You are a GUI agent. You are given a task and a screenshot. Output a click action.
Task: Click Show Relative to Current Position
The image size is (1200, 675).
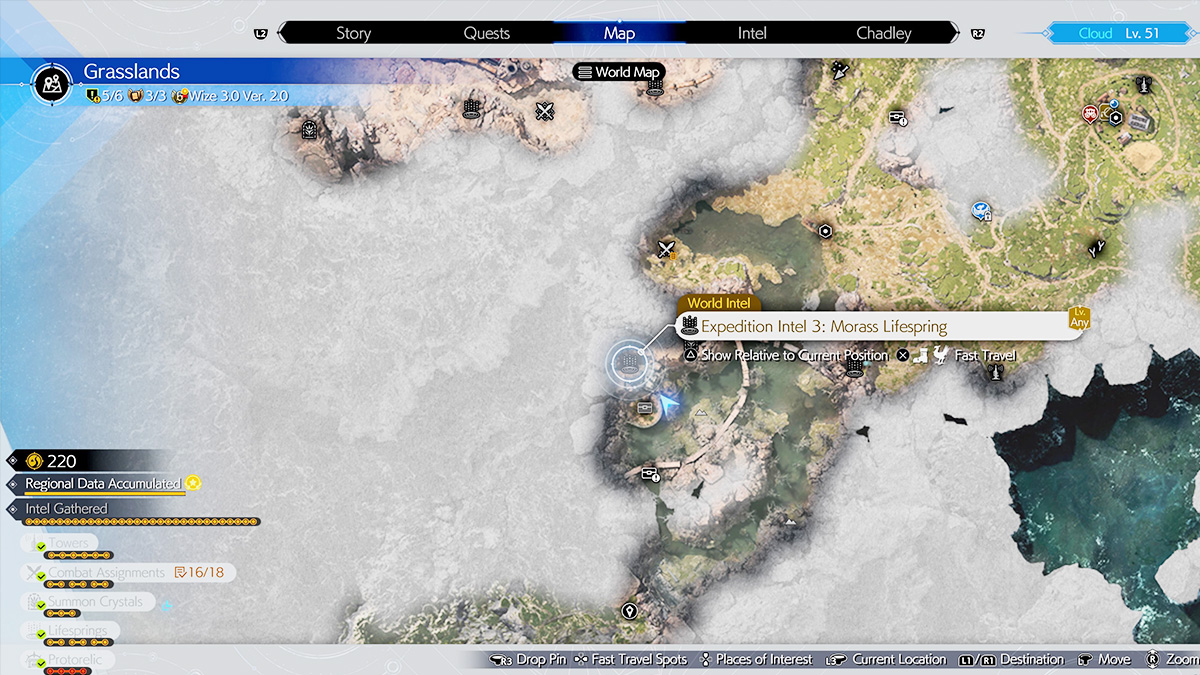click(795, 355)
